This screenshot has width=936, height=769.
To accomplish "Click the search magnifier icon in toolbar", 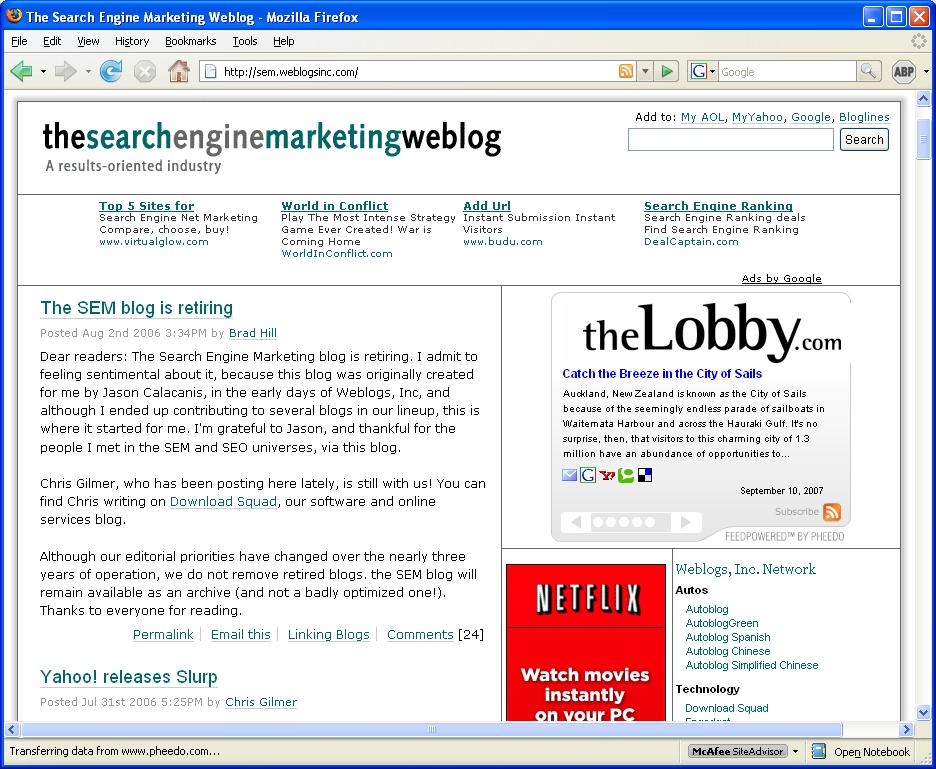I will [869, 72].
